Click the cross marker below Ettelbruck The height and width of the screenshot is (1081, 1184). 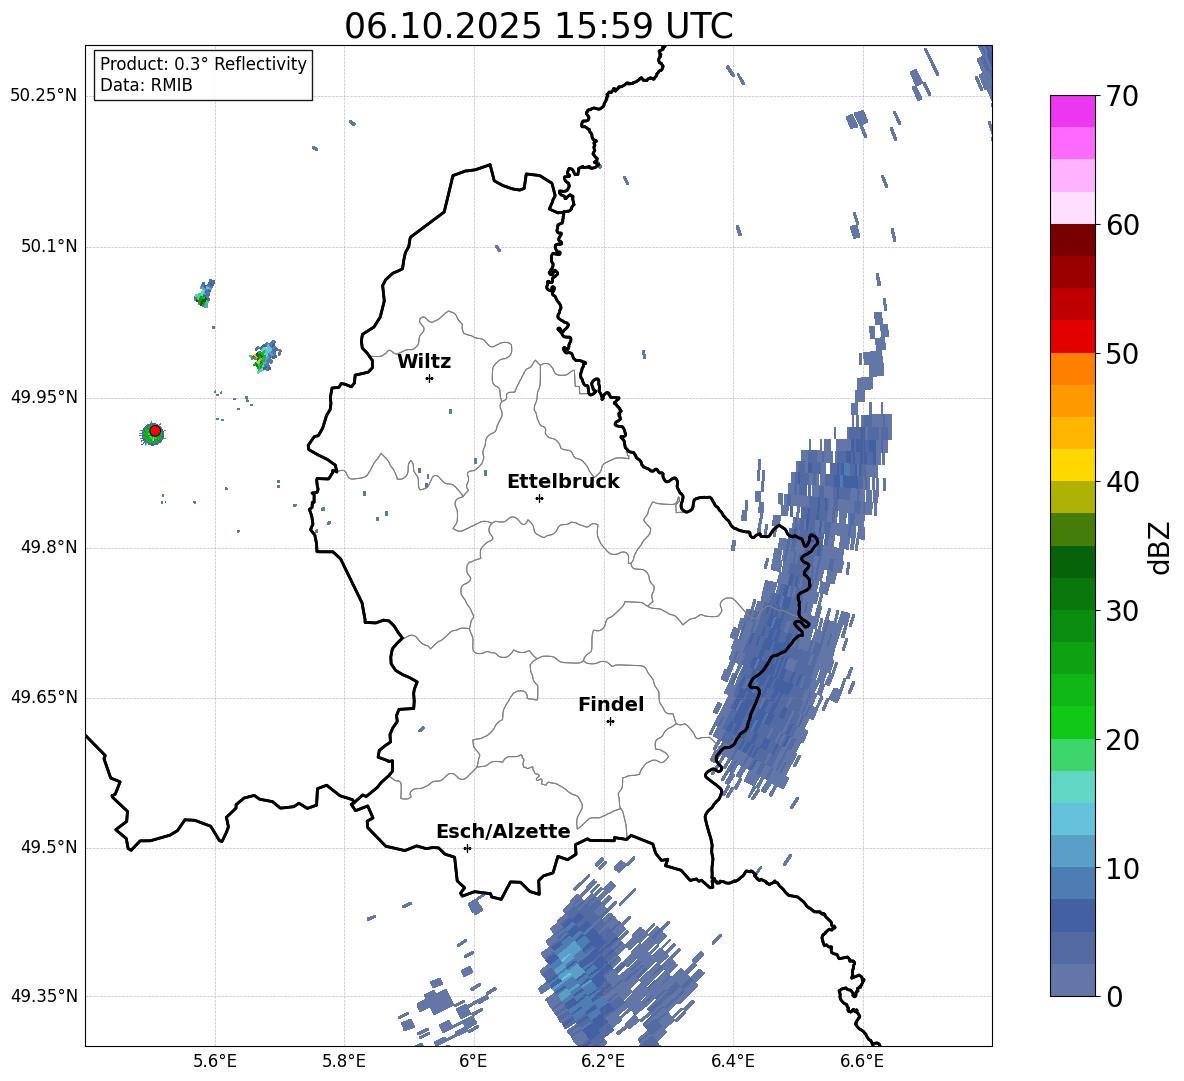[x=539, y=498]
